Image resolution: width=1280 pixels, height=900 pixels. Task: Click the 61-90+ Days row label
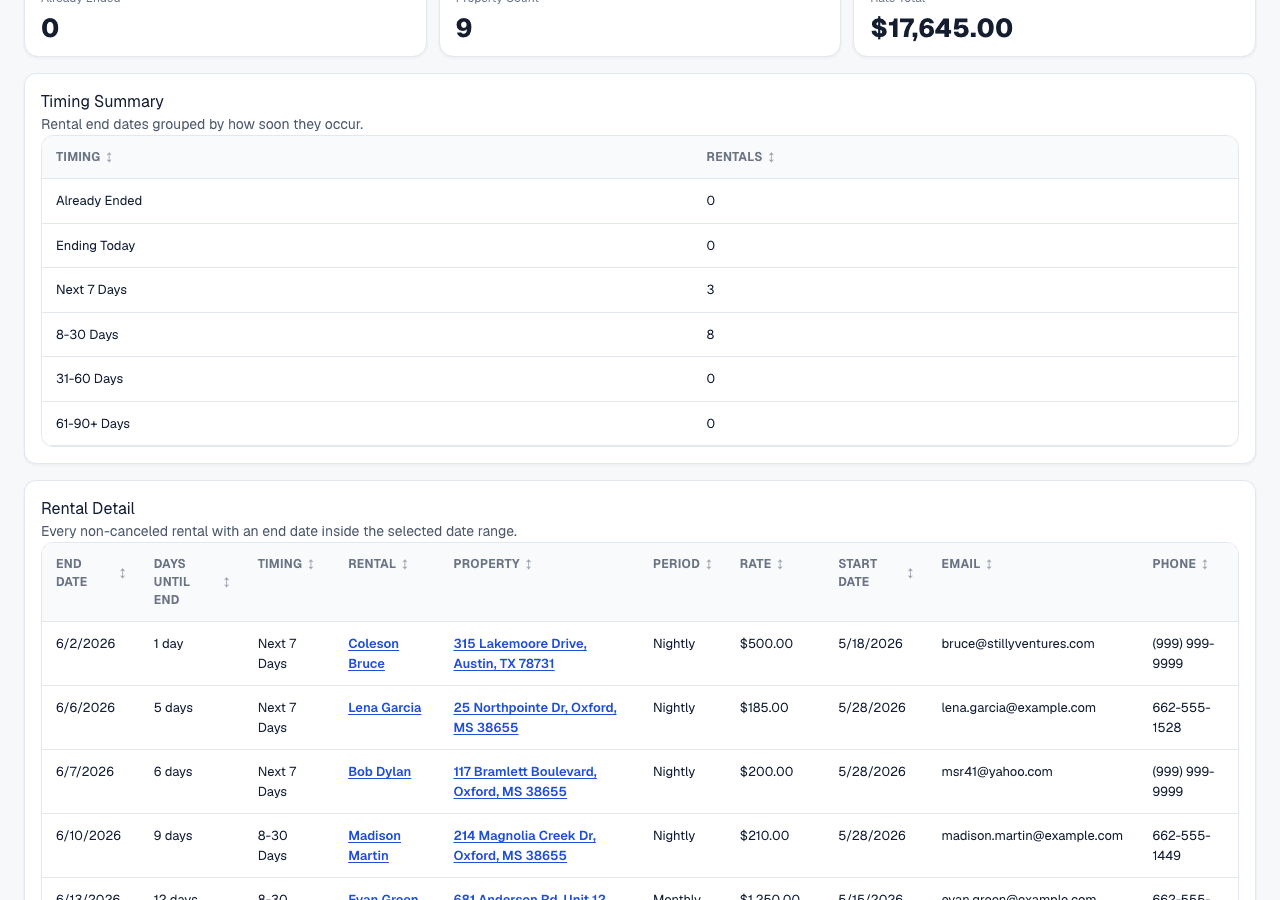[93, 424]
